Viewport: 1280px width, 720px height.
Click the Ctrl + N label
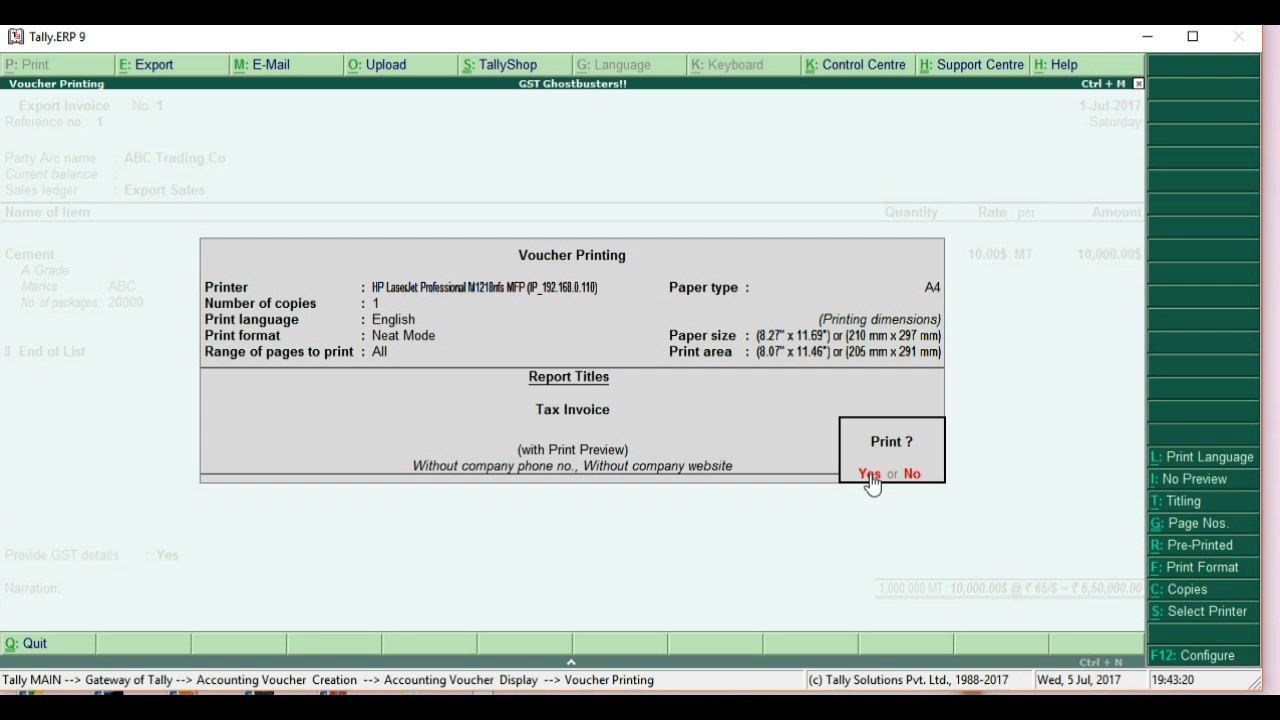[x=1102, y=662]
